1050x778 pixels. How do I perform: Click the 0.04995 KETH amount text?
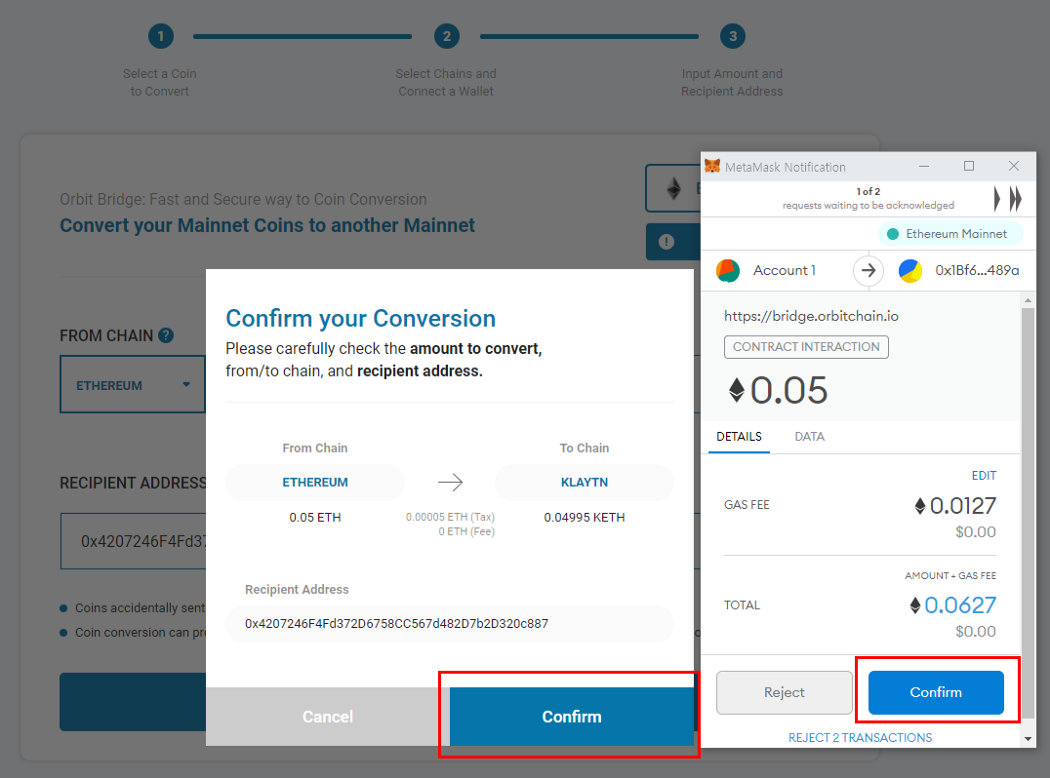click(x=584, y=517)
